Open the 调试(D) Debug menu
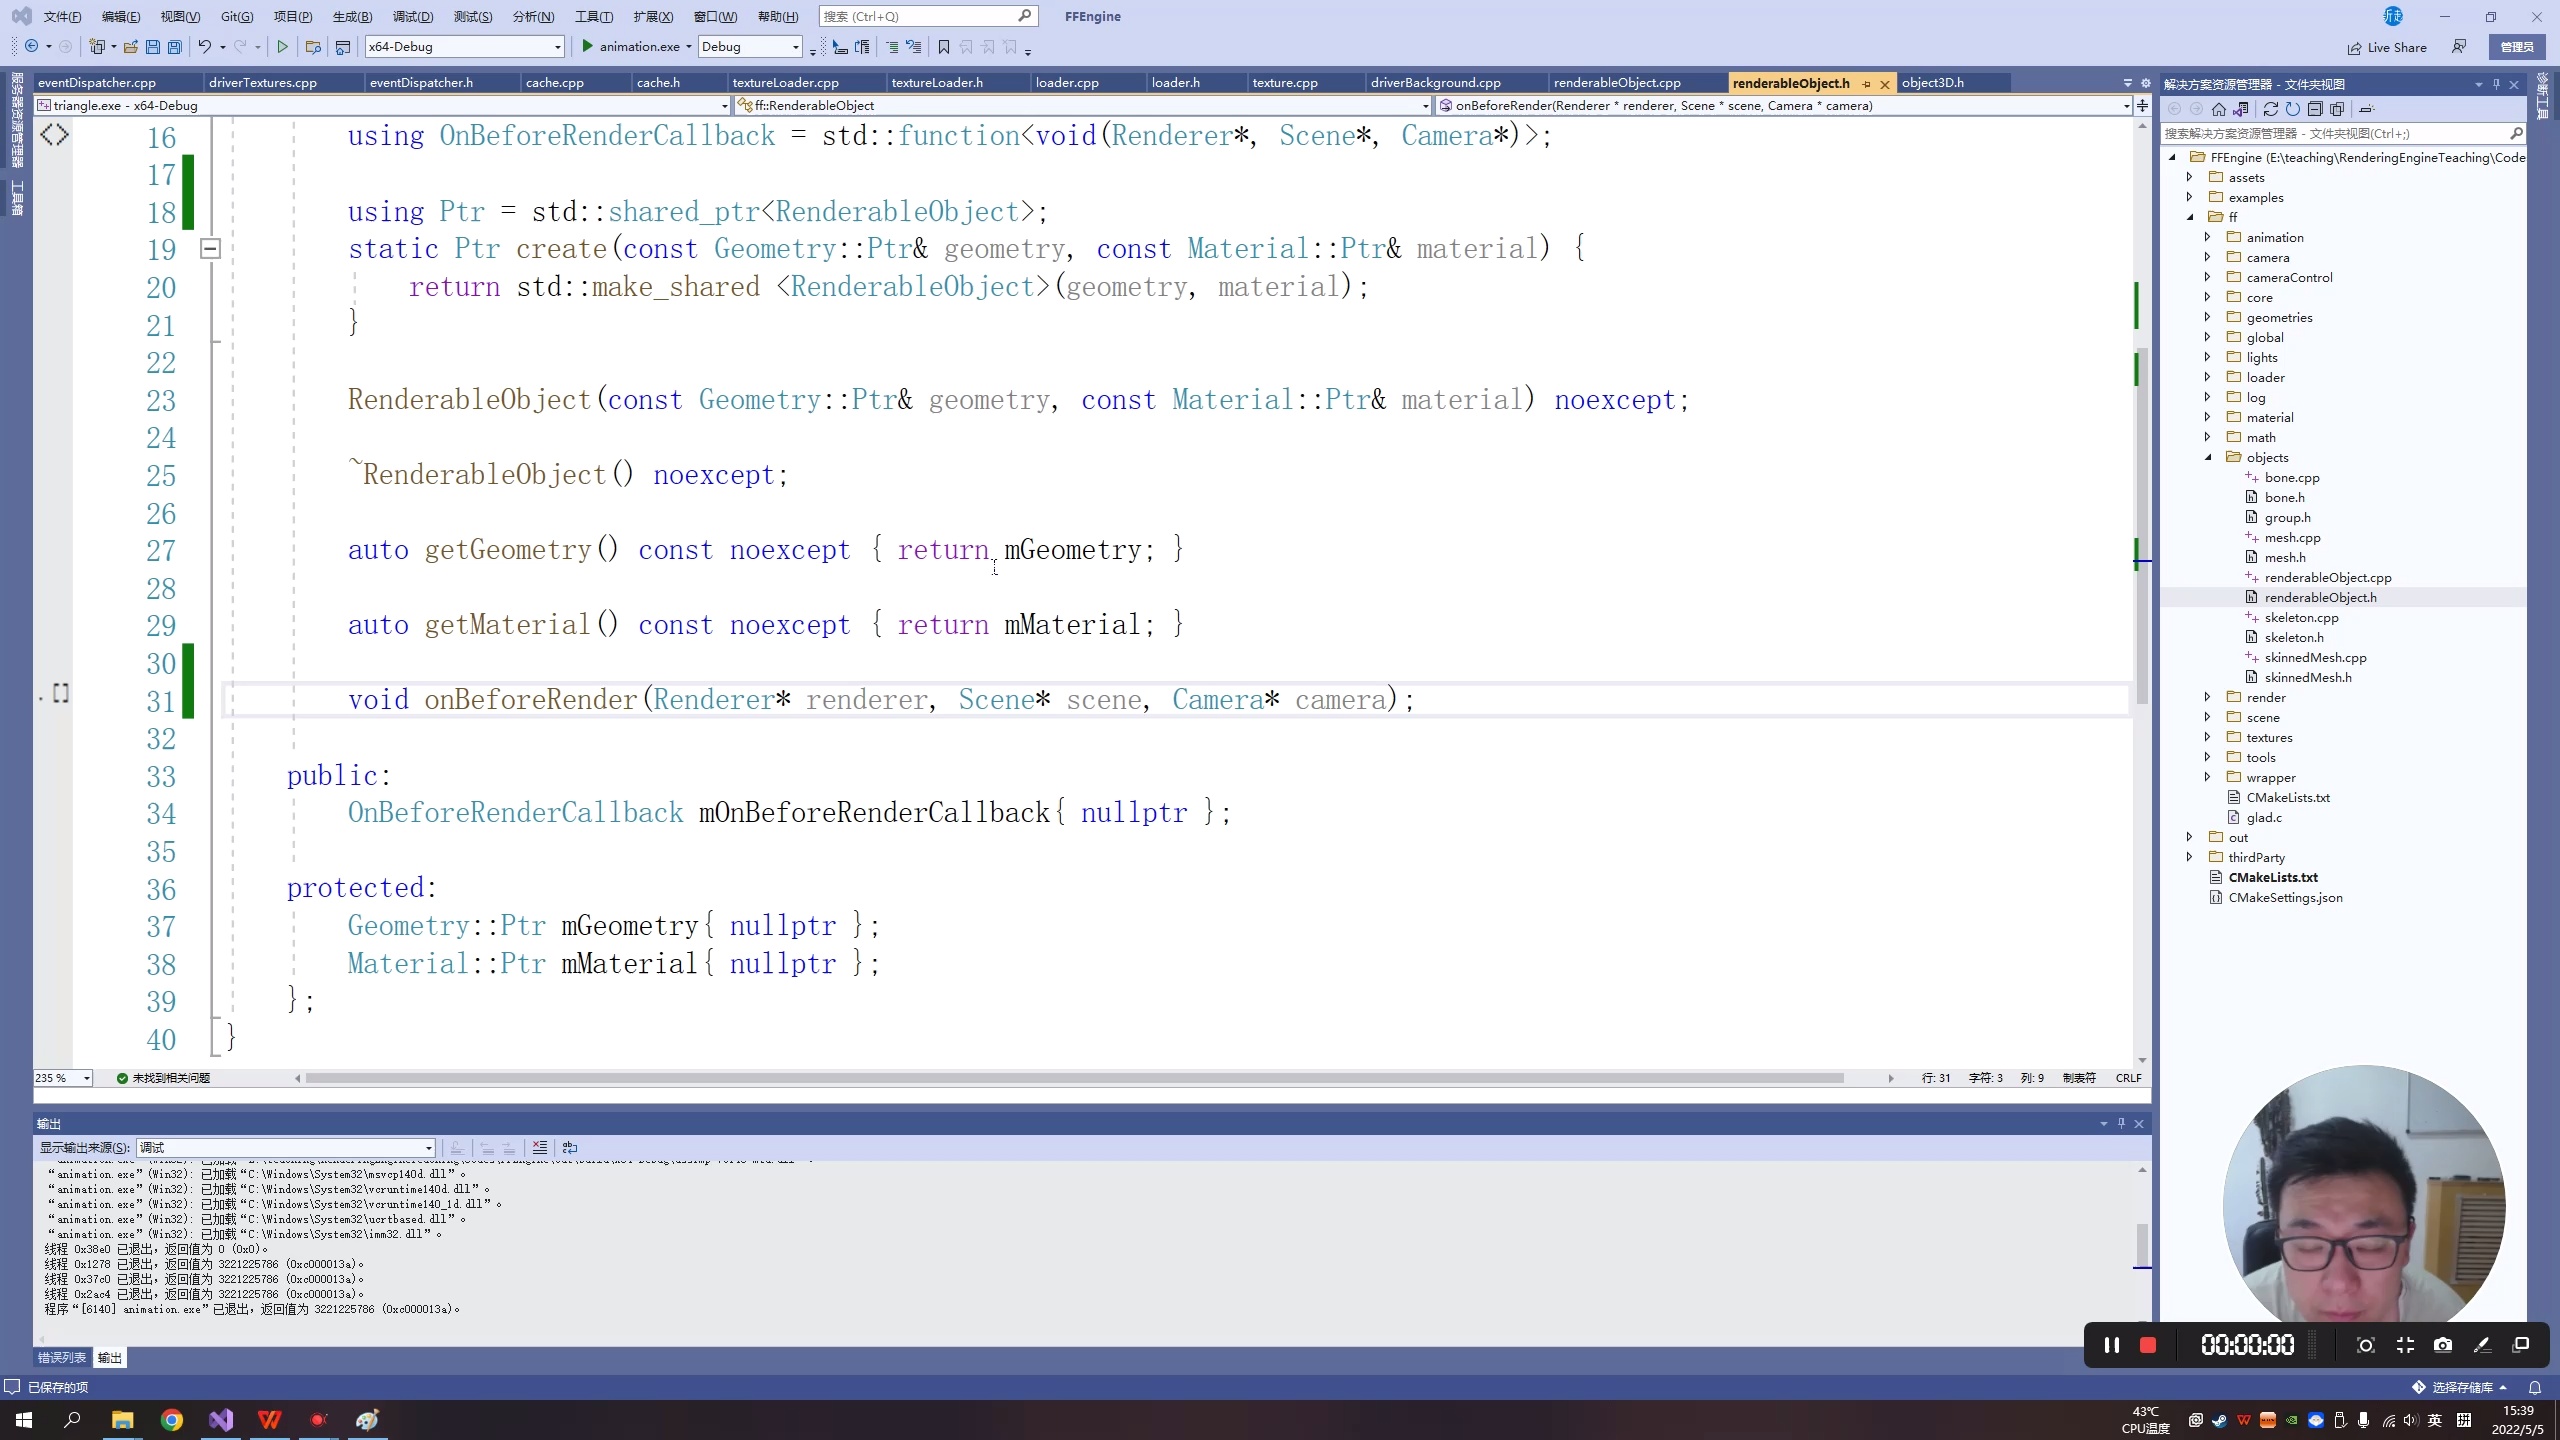The height and width of the screenshot is (1440, 2560). click(413, 16)
